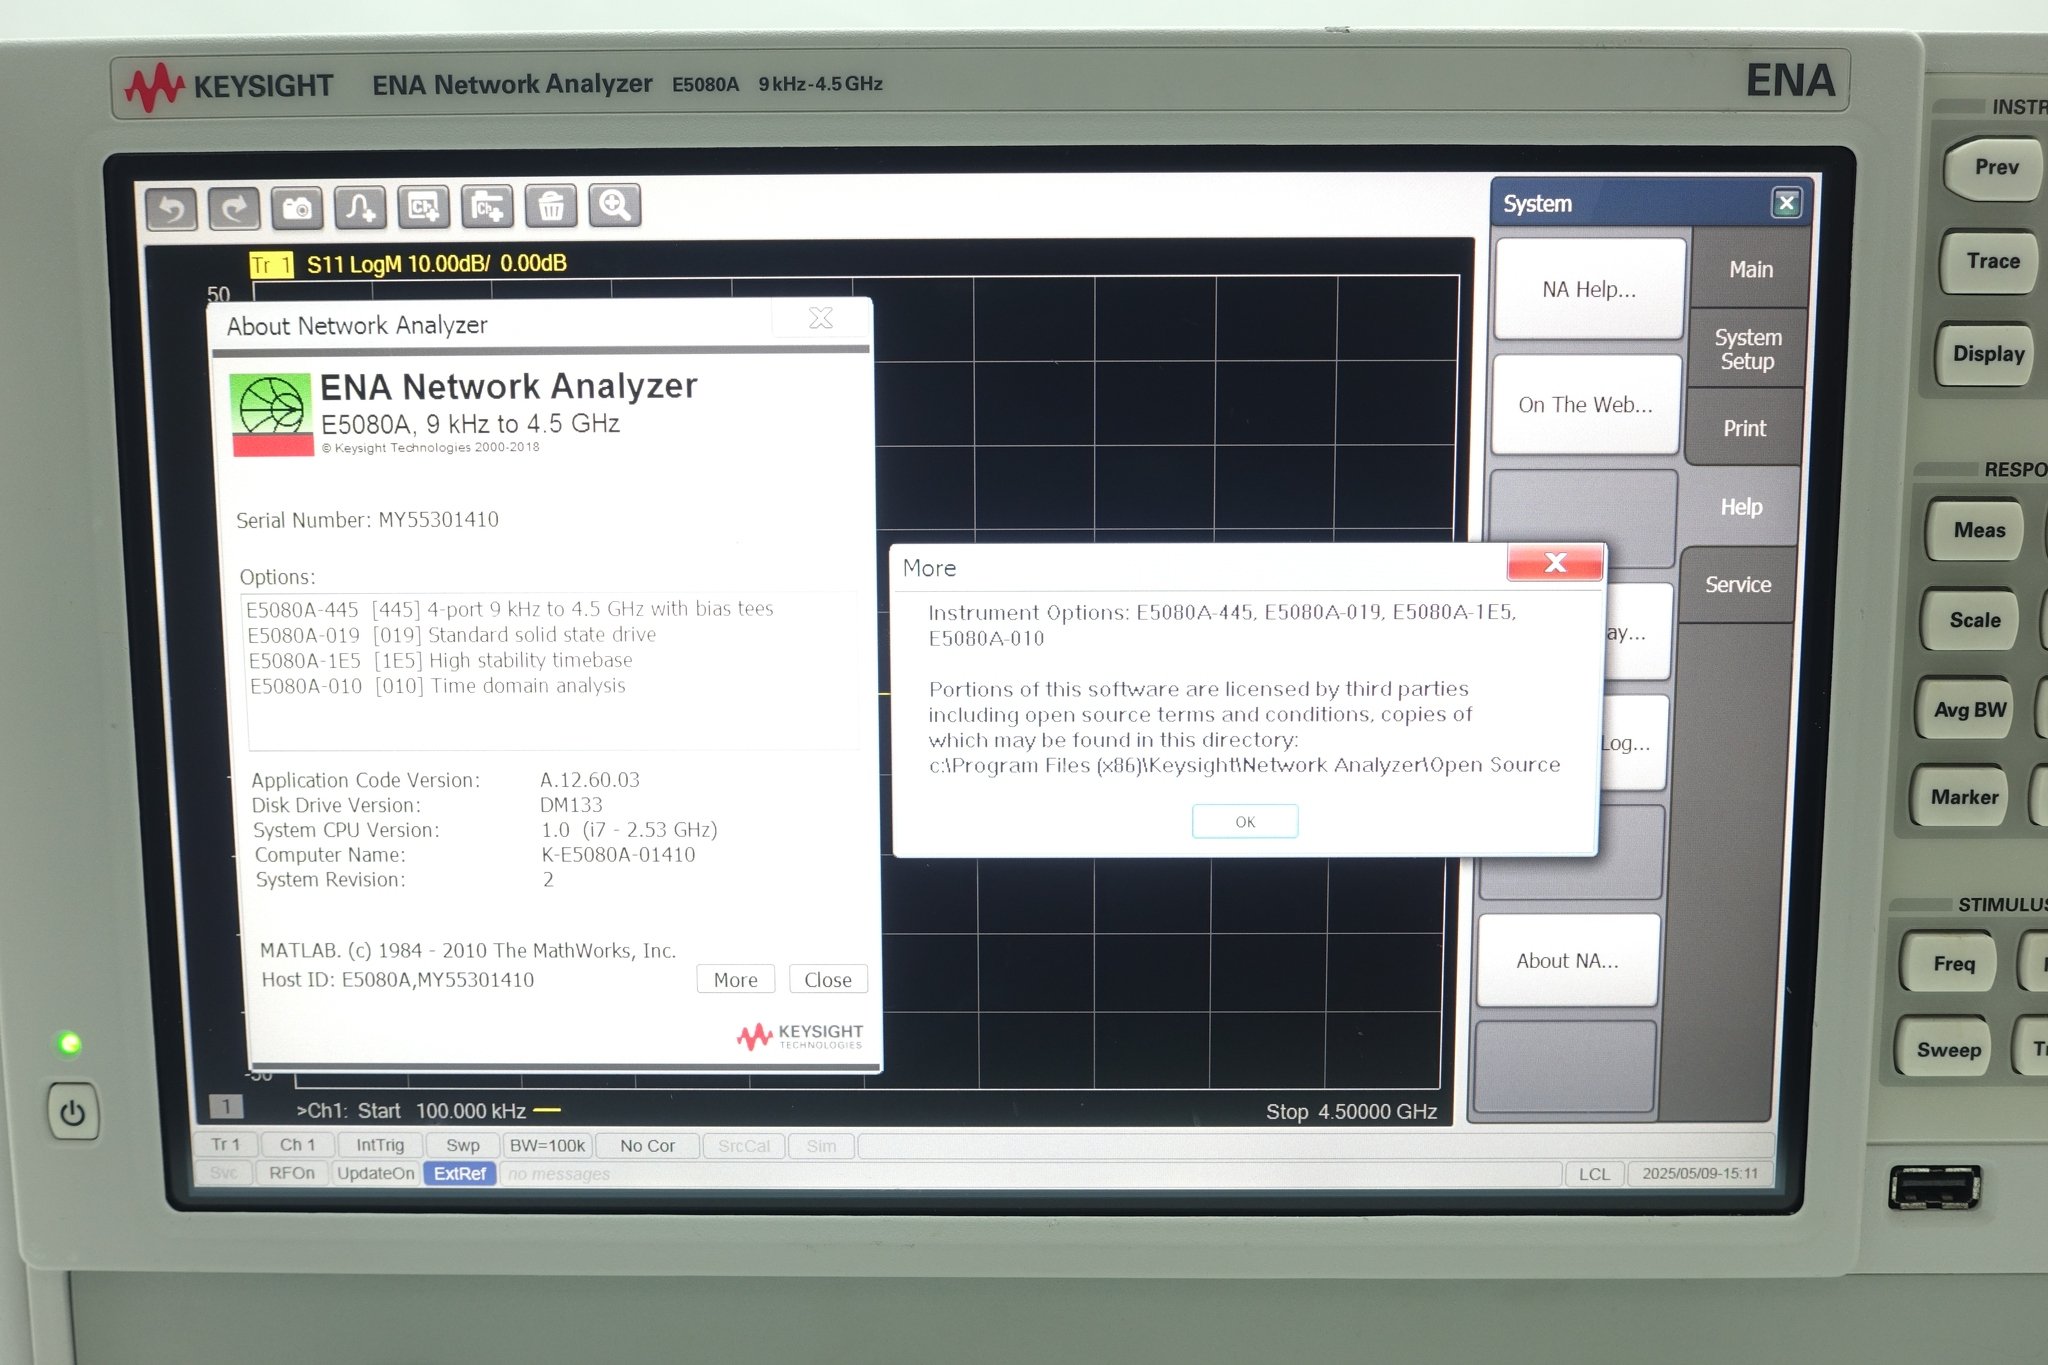This screenshot has width=2048, height=1365.
Task: Click Close button in About dialog
Action: (828, 980)
